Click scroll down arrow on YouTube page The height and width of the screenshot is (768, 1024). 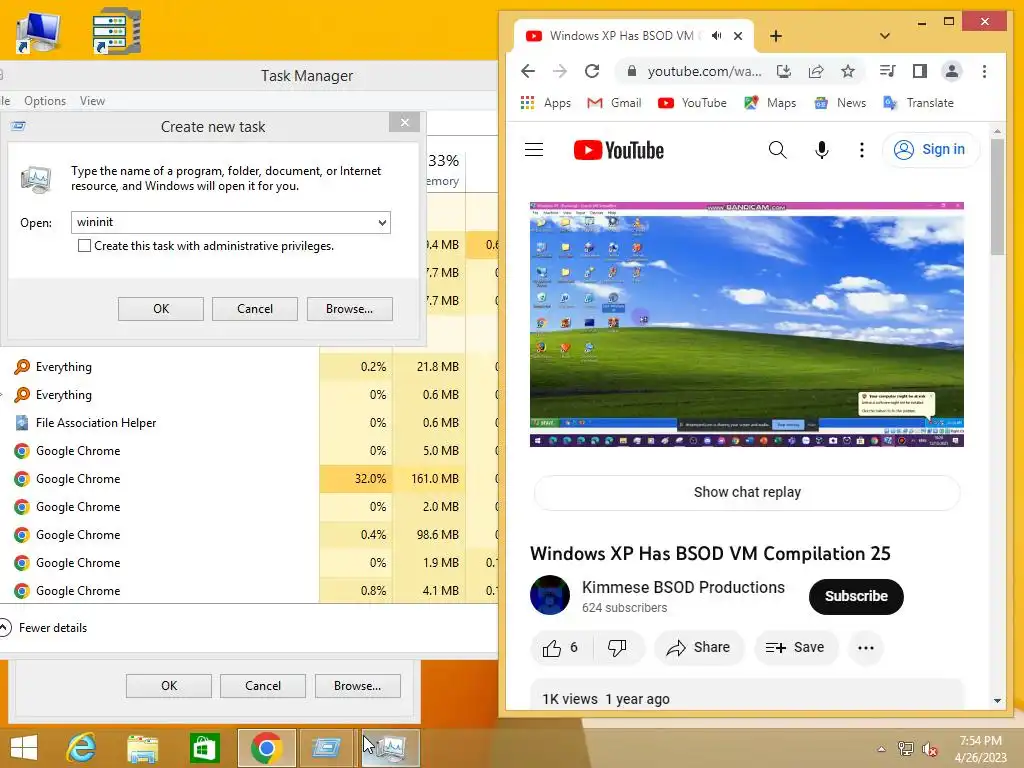point(997,701)
